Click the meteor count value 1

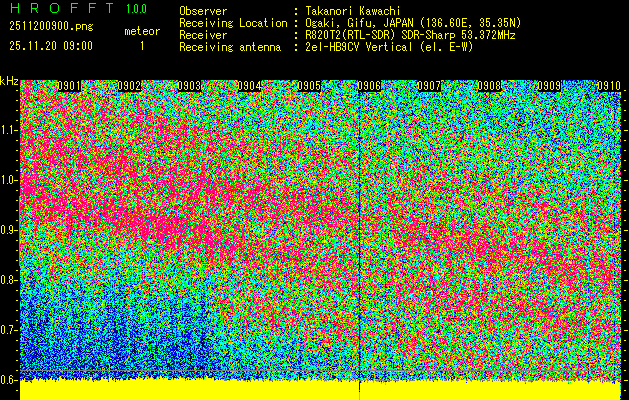coord(142,46)
